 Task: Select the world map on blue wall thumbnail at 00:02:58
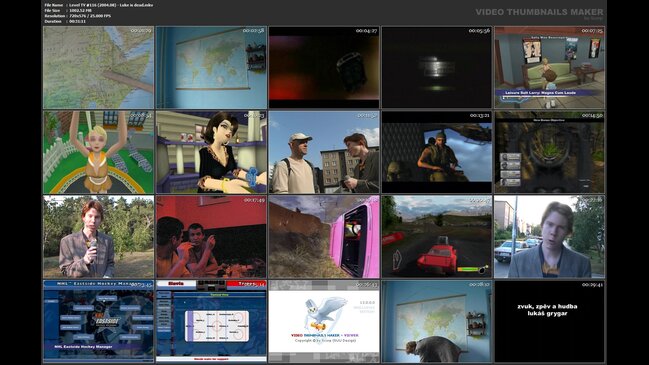click(x=212, y=67)
